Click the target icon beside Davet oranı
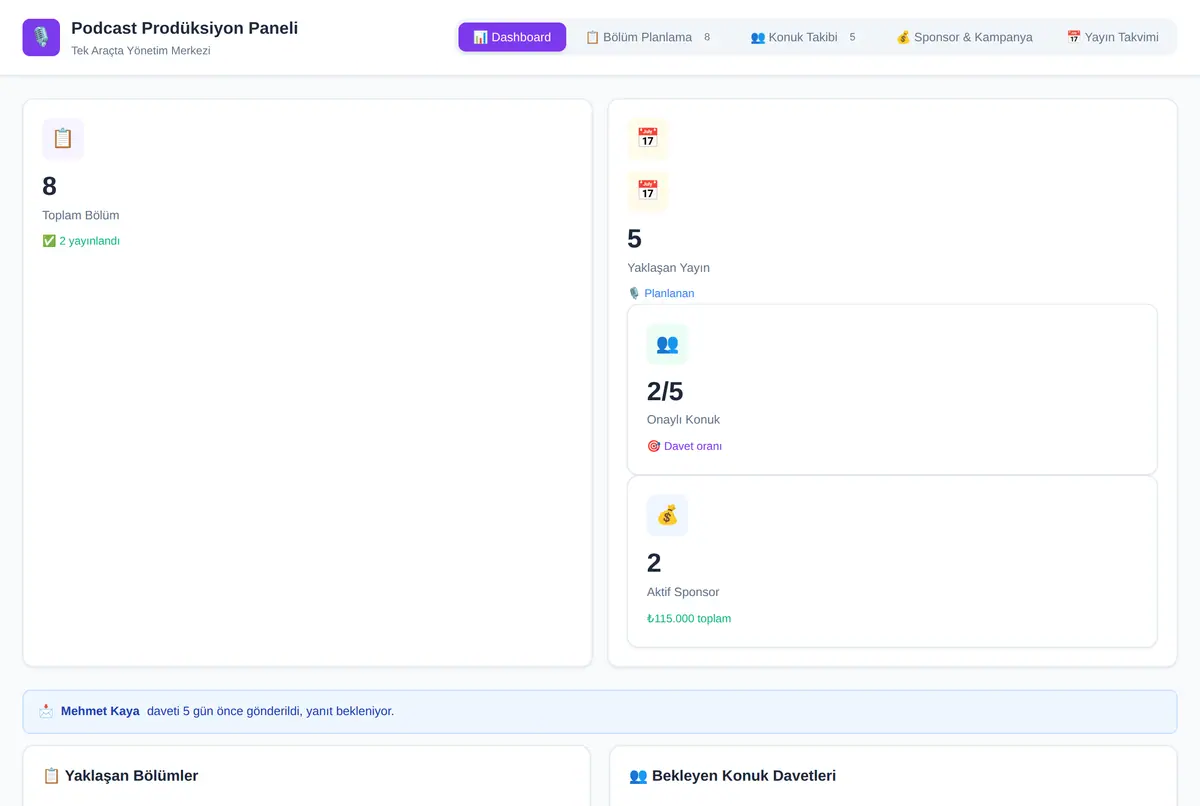1200x806 pixels. click(654, 446)
